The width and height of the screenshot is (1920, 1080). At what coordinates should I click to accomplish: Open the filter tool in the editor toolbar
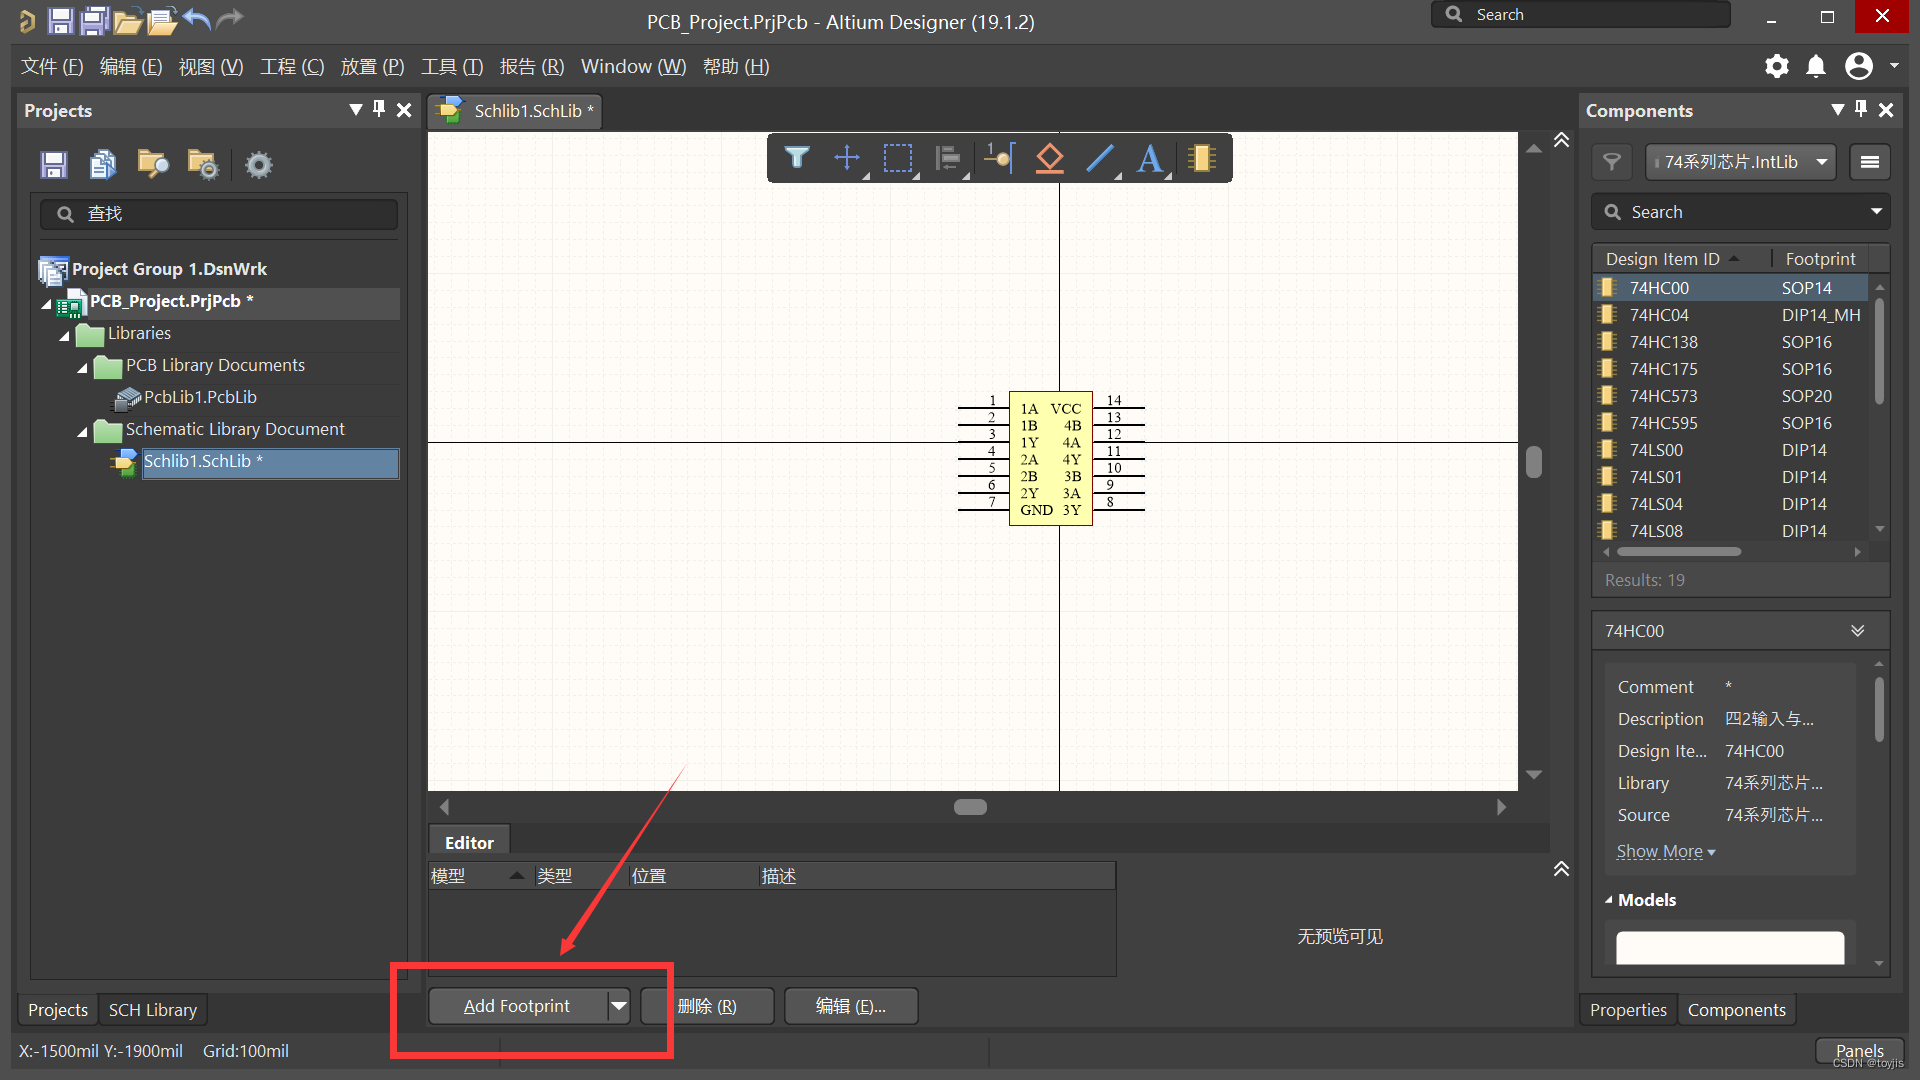[797, 157]
